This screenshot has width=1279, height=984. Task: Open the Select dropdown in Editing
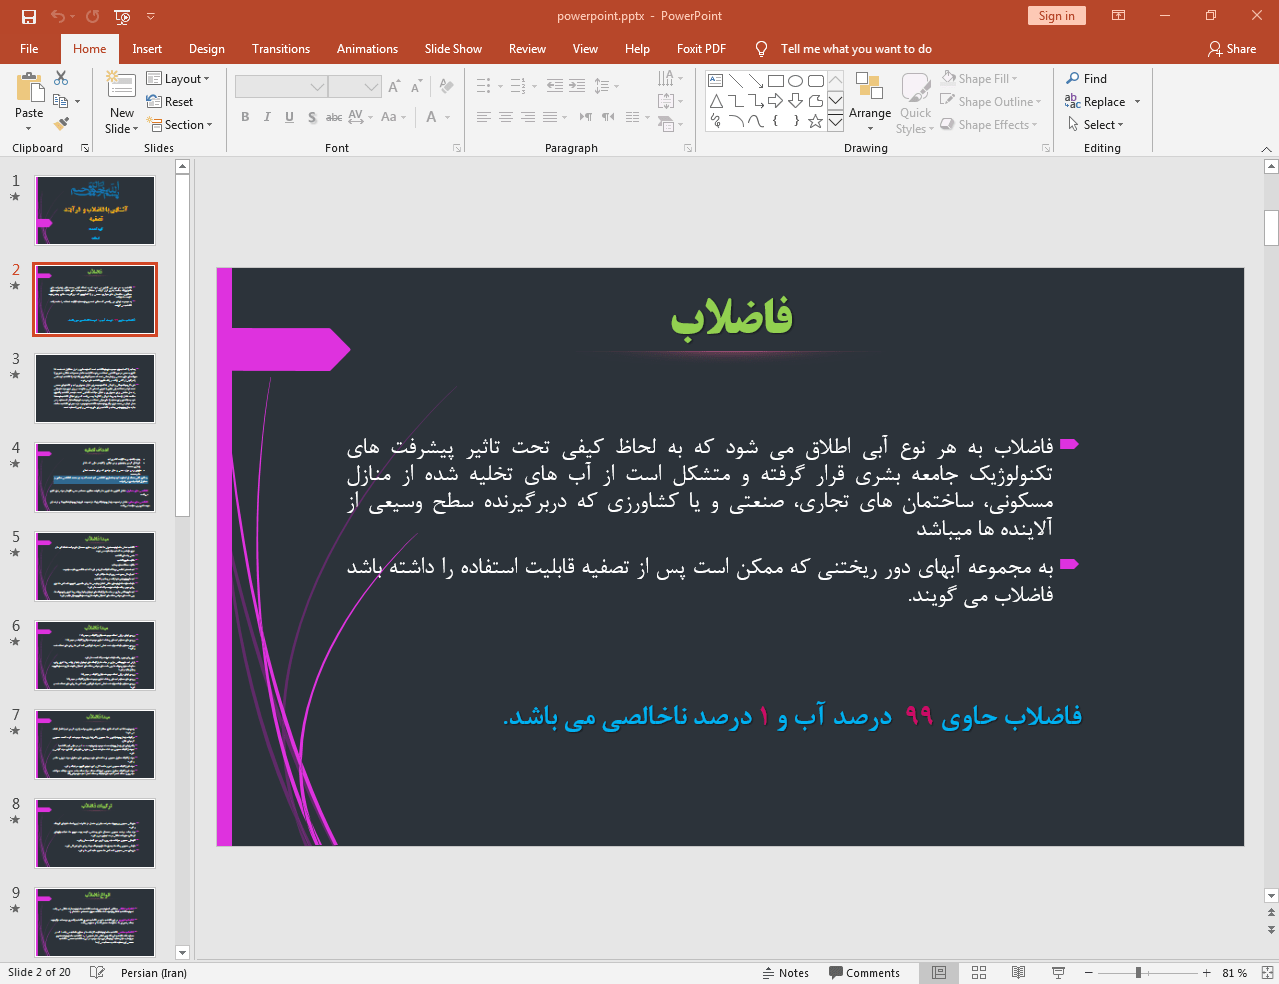click(x=1096, y=124)
